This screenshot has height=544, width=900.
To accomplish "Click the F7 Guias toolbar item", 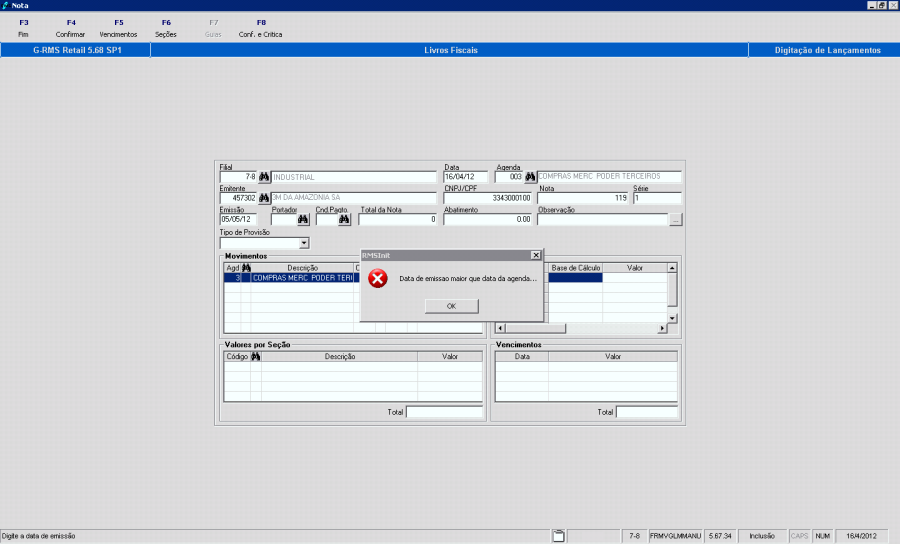I will click(214, 28).
